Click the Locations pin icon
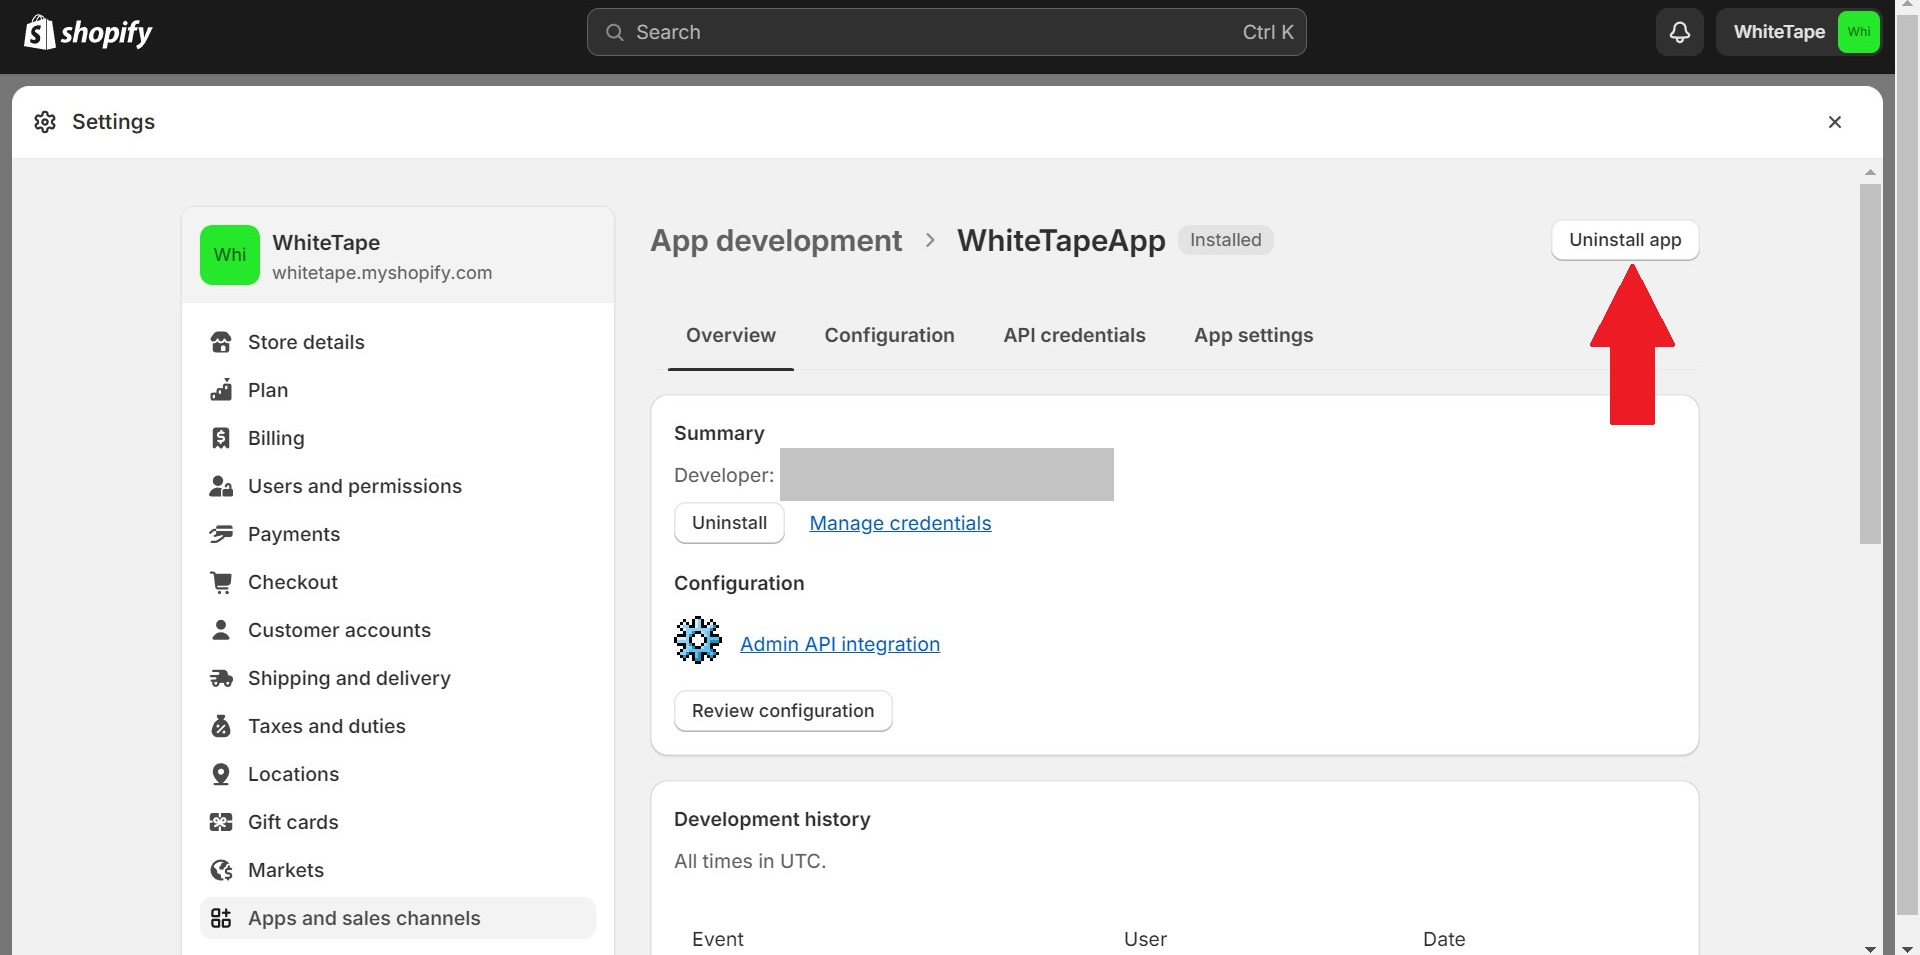This screenshot has width=1920, height=955. click(221, 774)
